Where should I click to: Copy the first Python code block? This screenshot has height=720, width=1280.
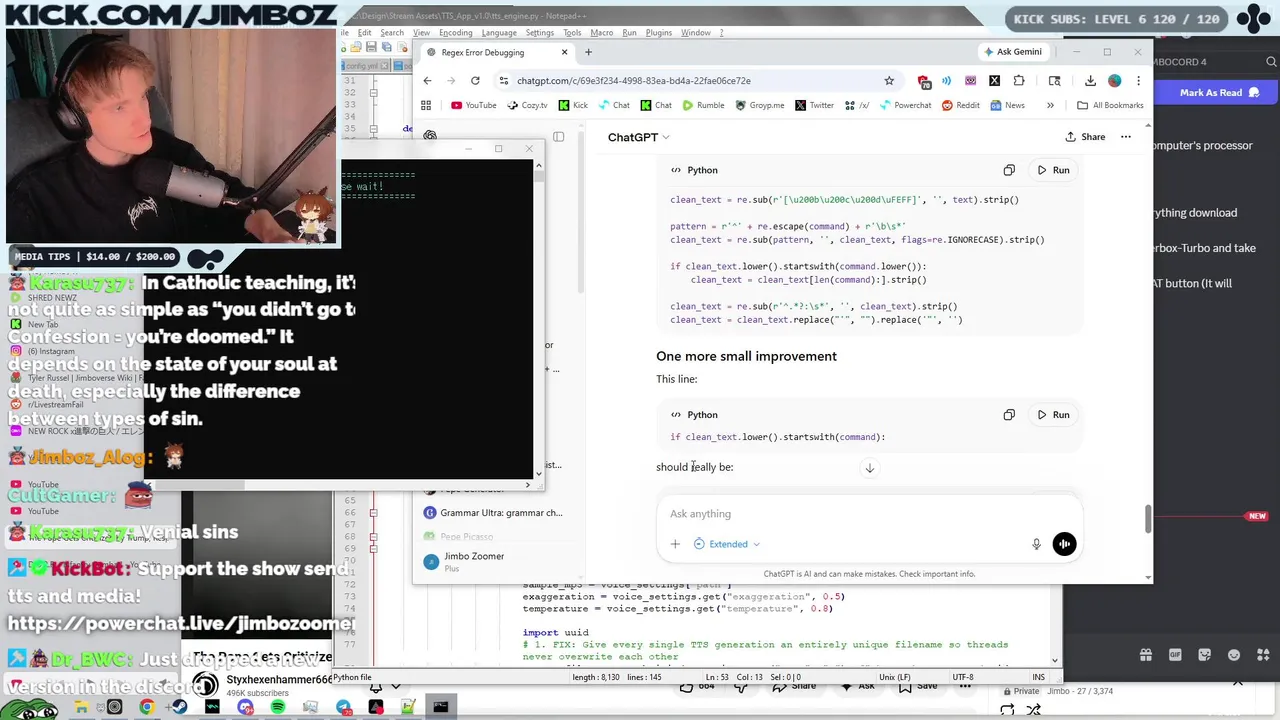tap(1009, 170)
